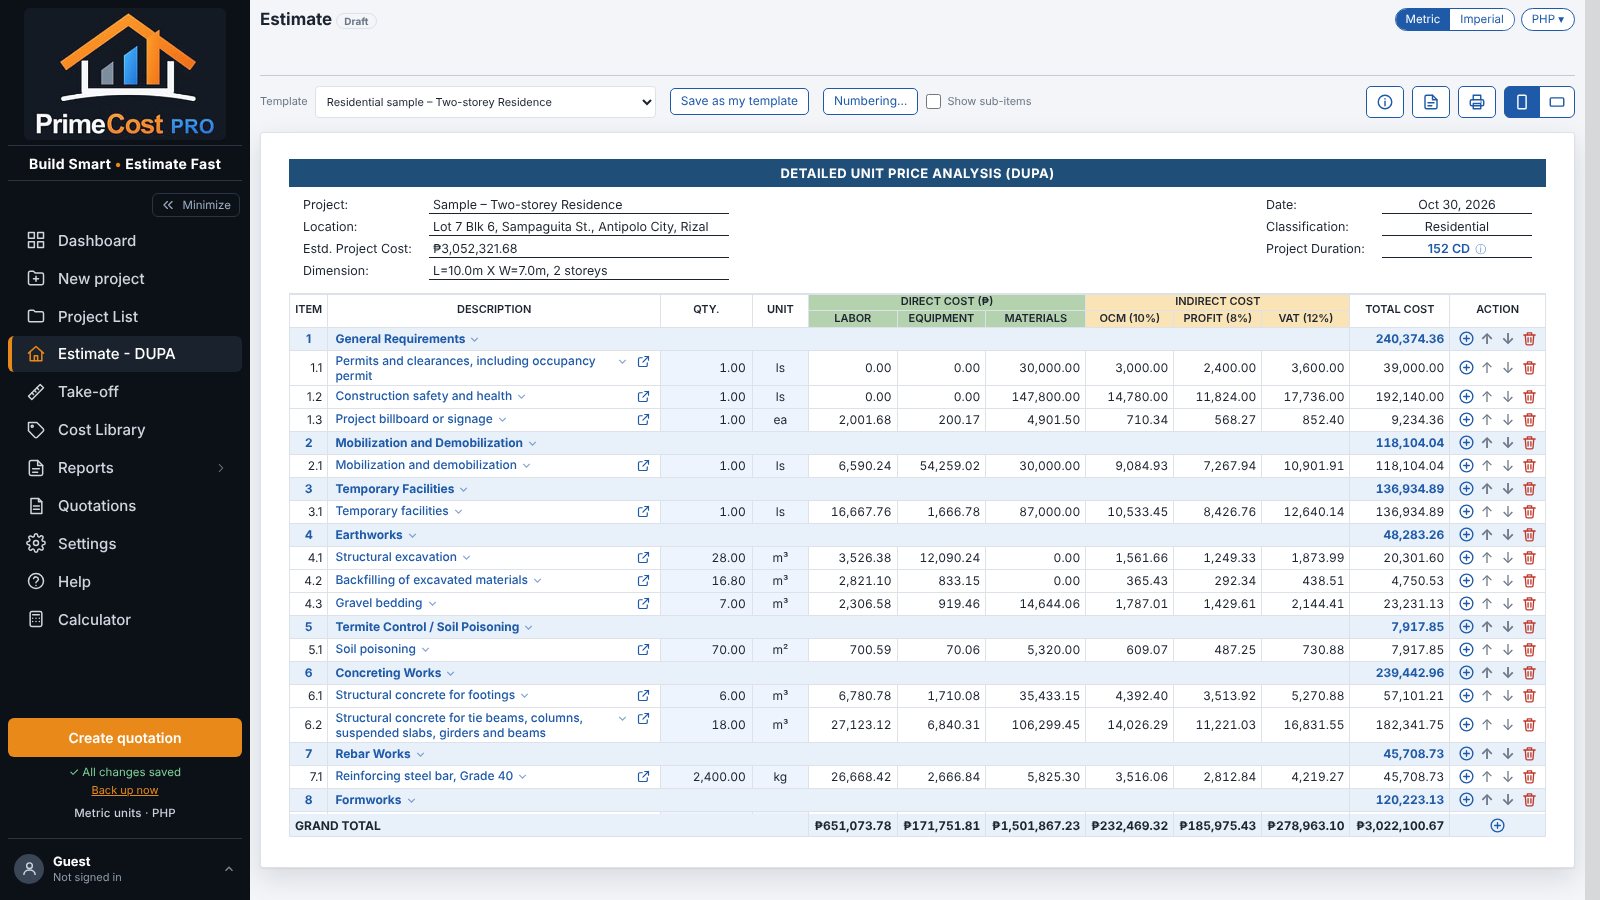Screen dimensions: 1600x900
Task: Open the Template selection combo box
Action: click(485, 102)
